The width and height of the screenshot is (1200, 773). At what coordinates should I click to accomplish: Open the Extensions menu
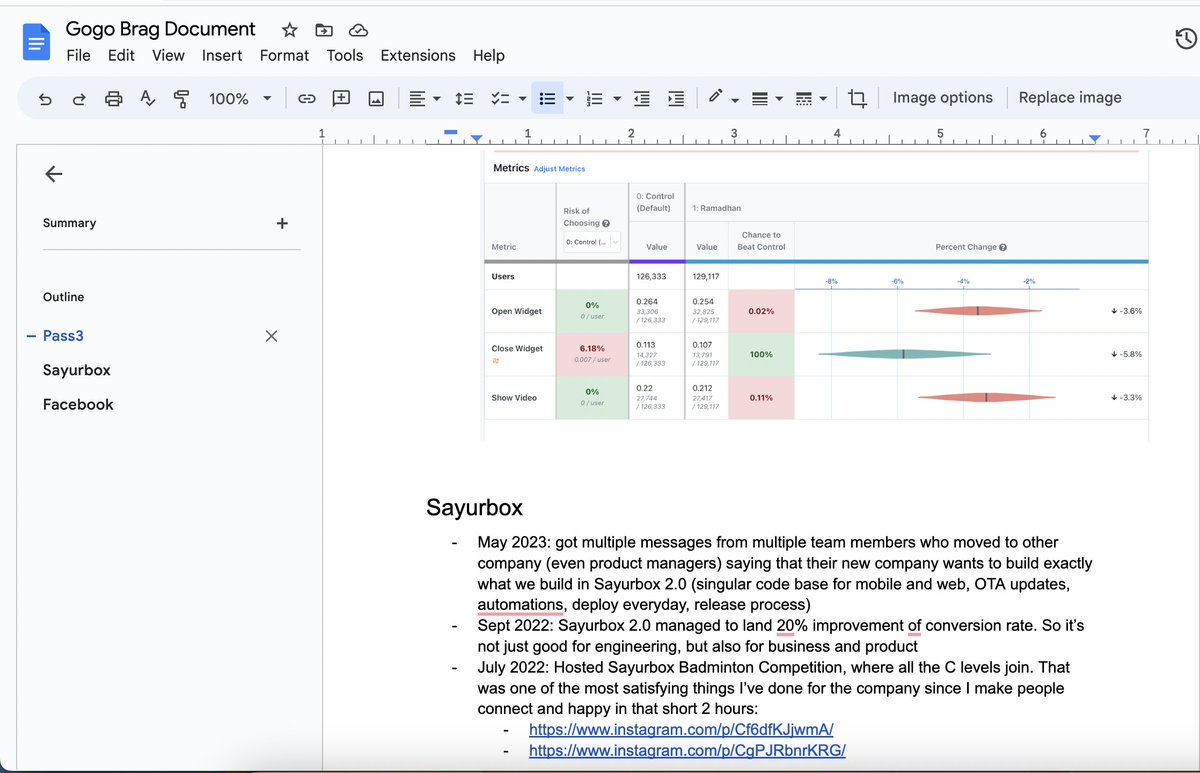point(418,56)
